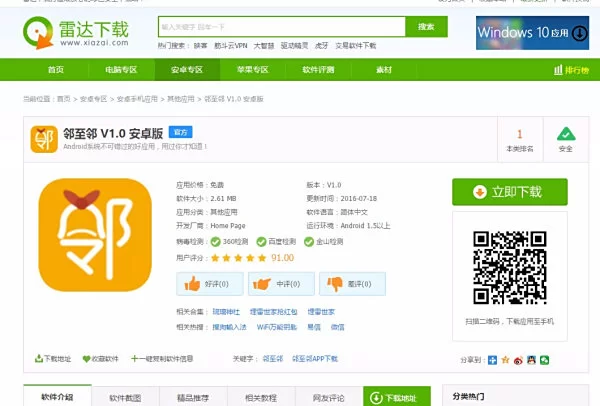
Task: Click the 一键复制软件信息 plus icon
Action: pos(134,359)
